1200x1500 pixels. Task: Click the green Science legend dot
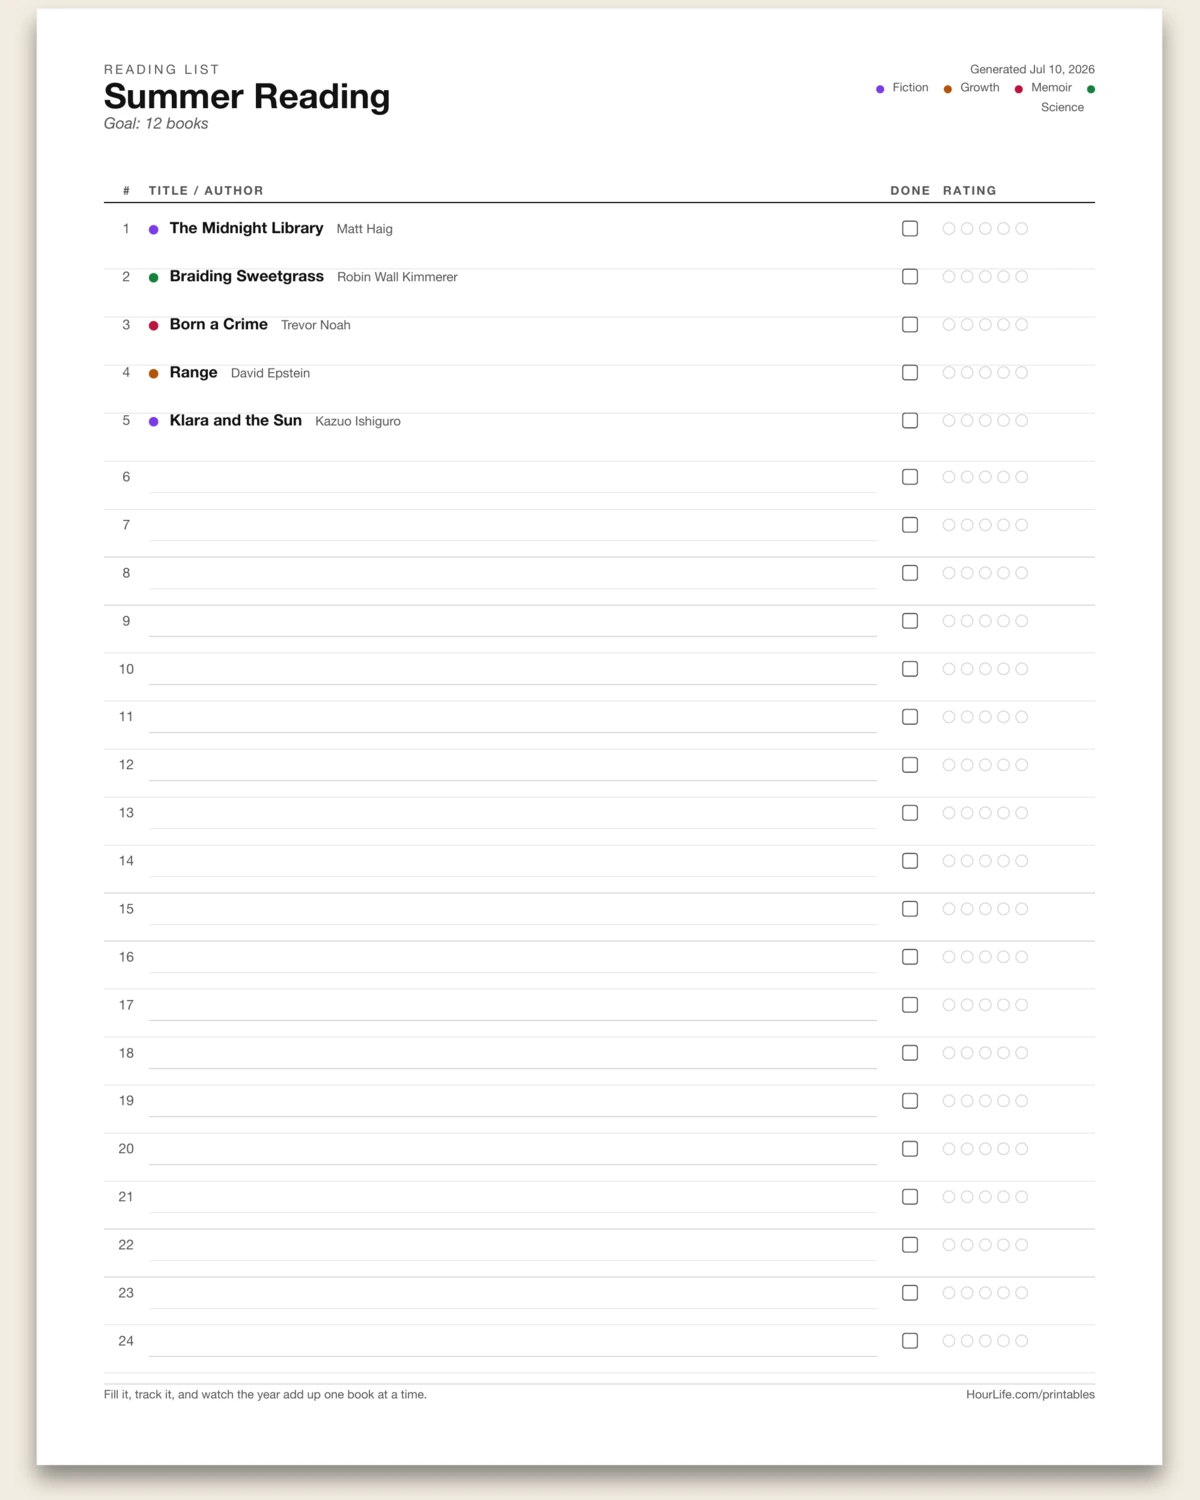tap(1091, 89)
